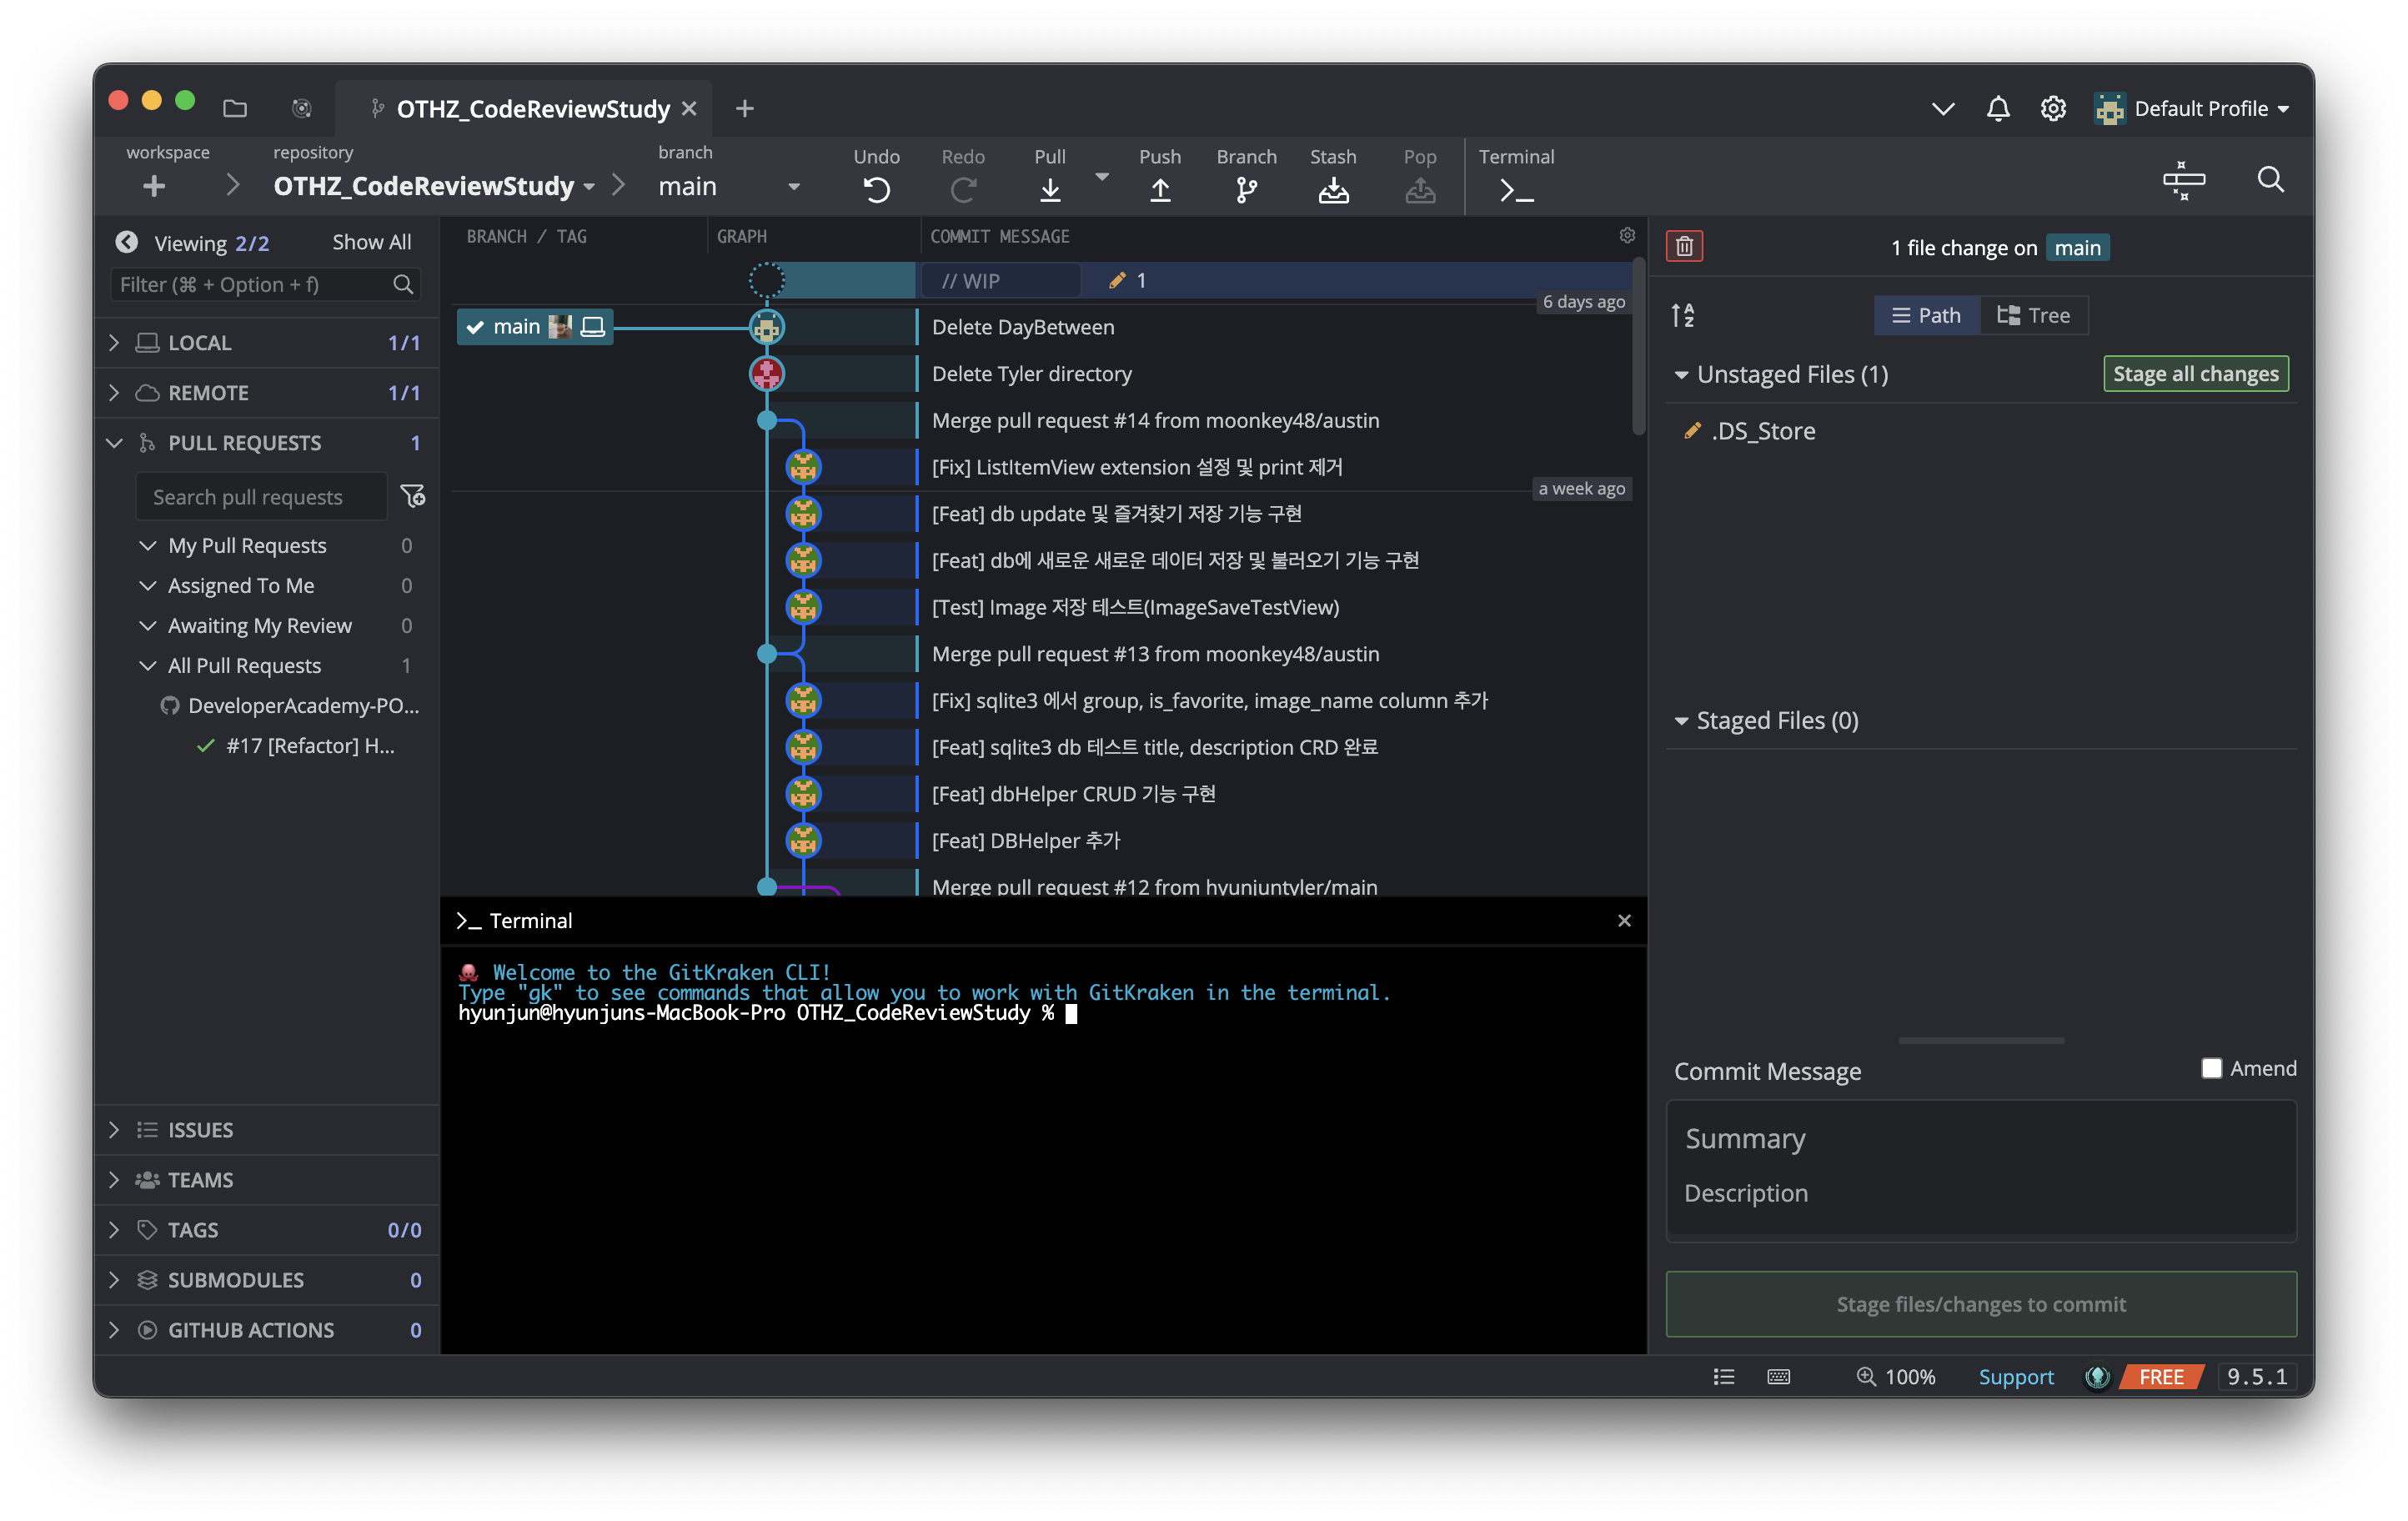Enable the Amend checkbox
This screenshot has height=1521, width=2408.
point(2211,1068)
